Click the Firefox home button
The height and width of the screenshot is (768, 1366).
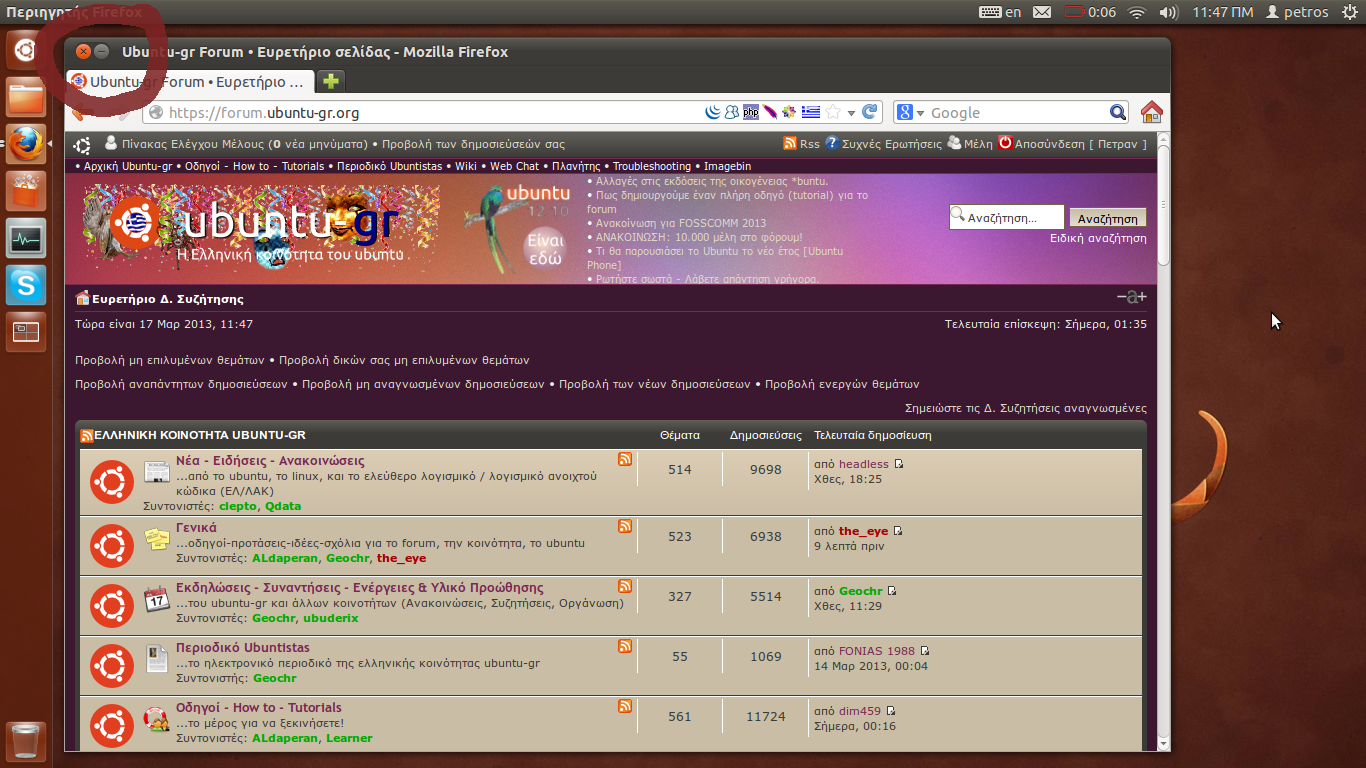tap(1151, 112)
